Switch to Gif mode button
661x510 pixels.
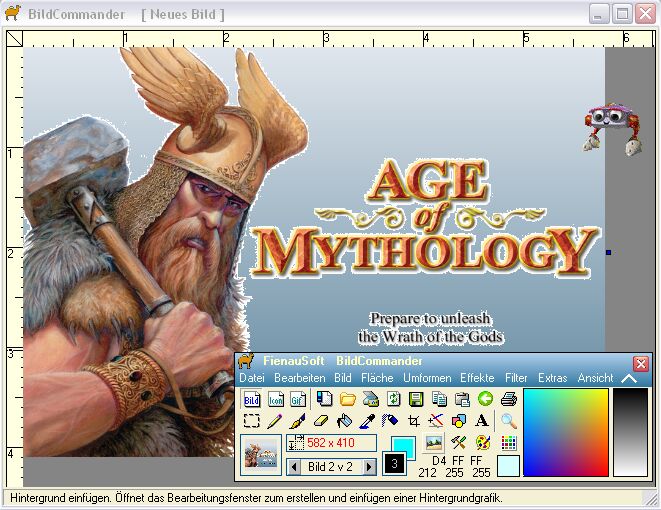(297, 399)
